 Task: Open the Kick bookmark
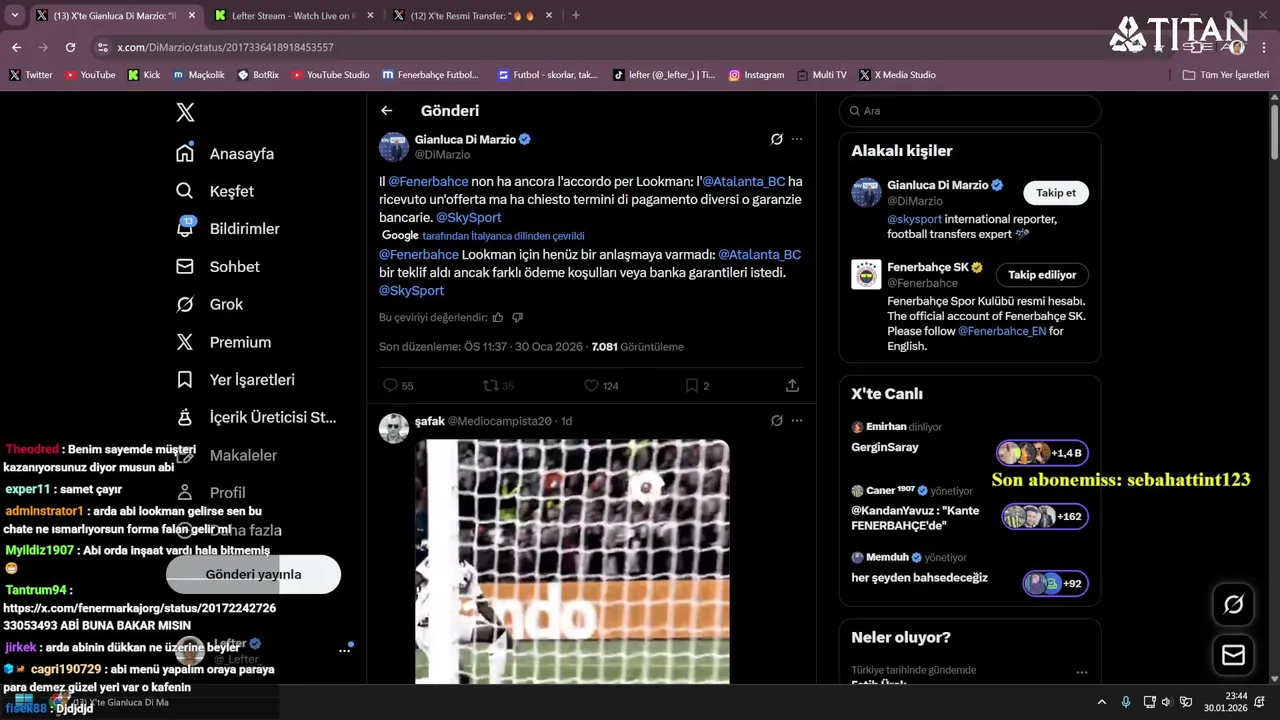[143, 75]
